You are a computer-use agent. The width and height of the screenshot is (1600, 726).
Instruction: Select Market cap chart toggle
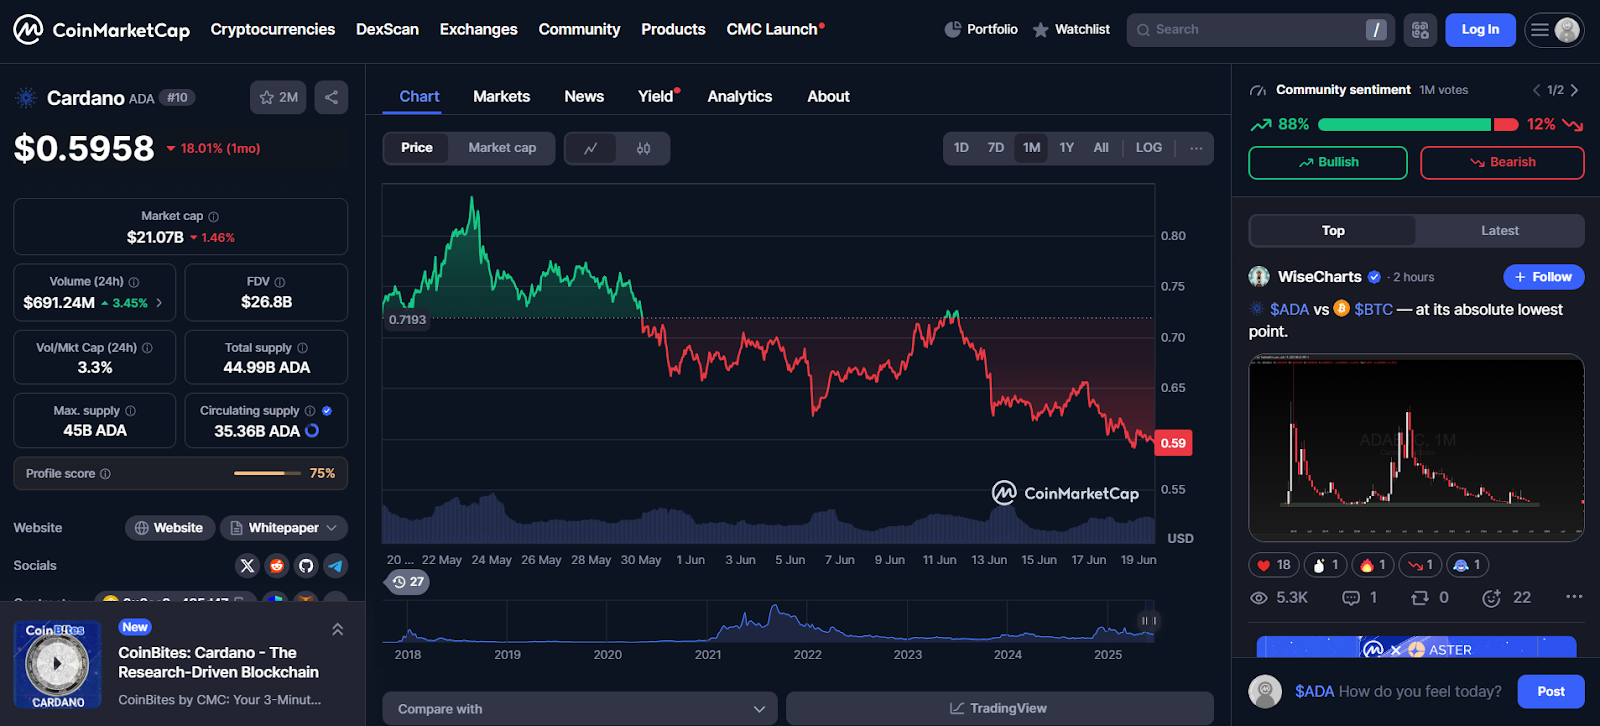coord(502,148)
